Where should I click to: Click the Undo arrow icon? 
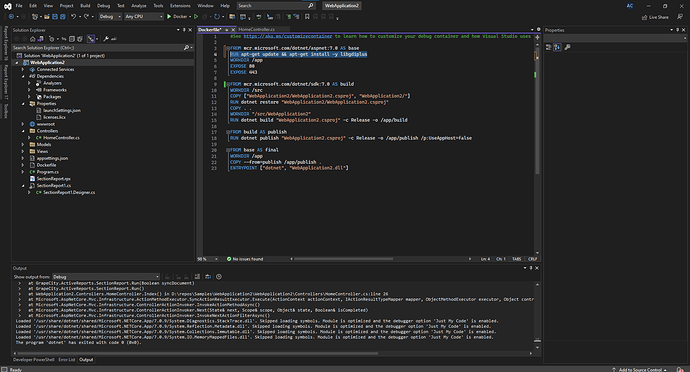pos(73,17)
